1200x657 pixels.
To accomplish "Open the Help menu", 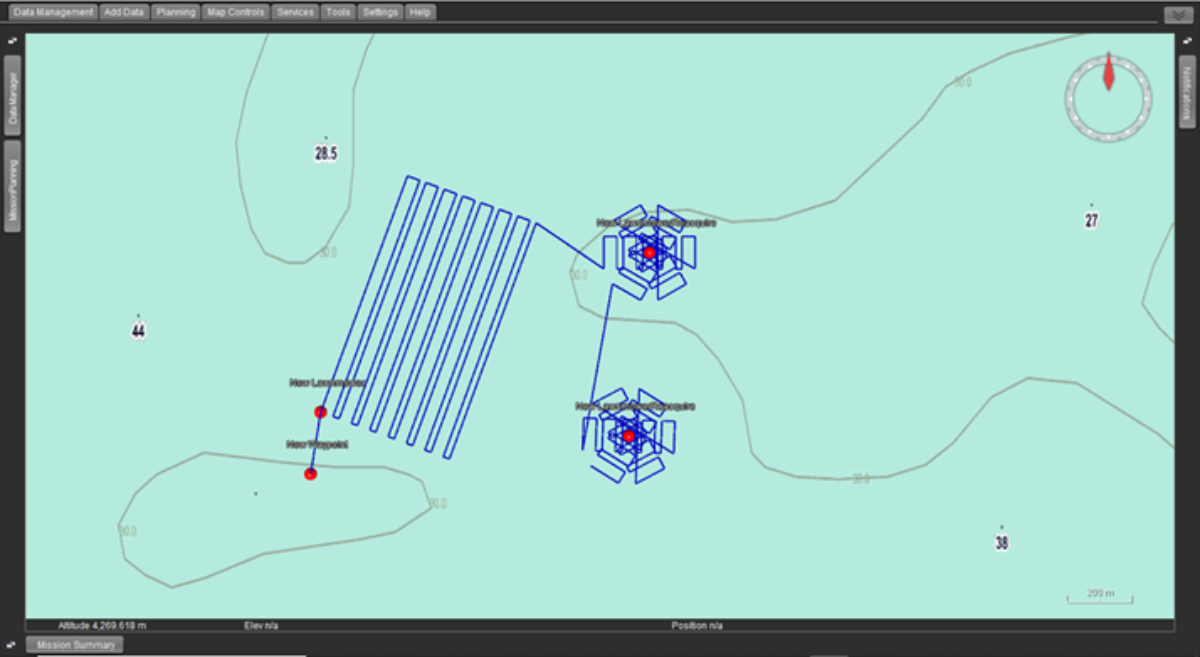I will point(421,12).
